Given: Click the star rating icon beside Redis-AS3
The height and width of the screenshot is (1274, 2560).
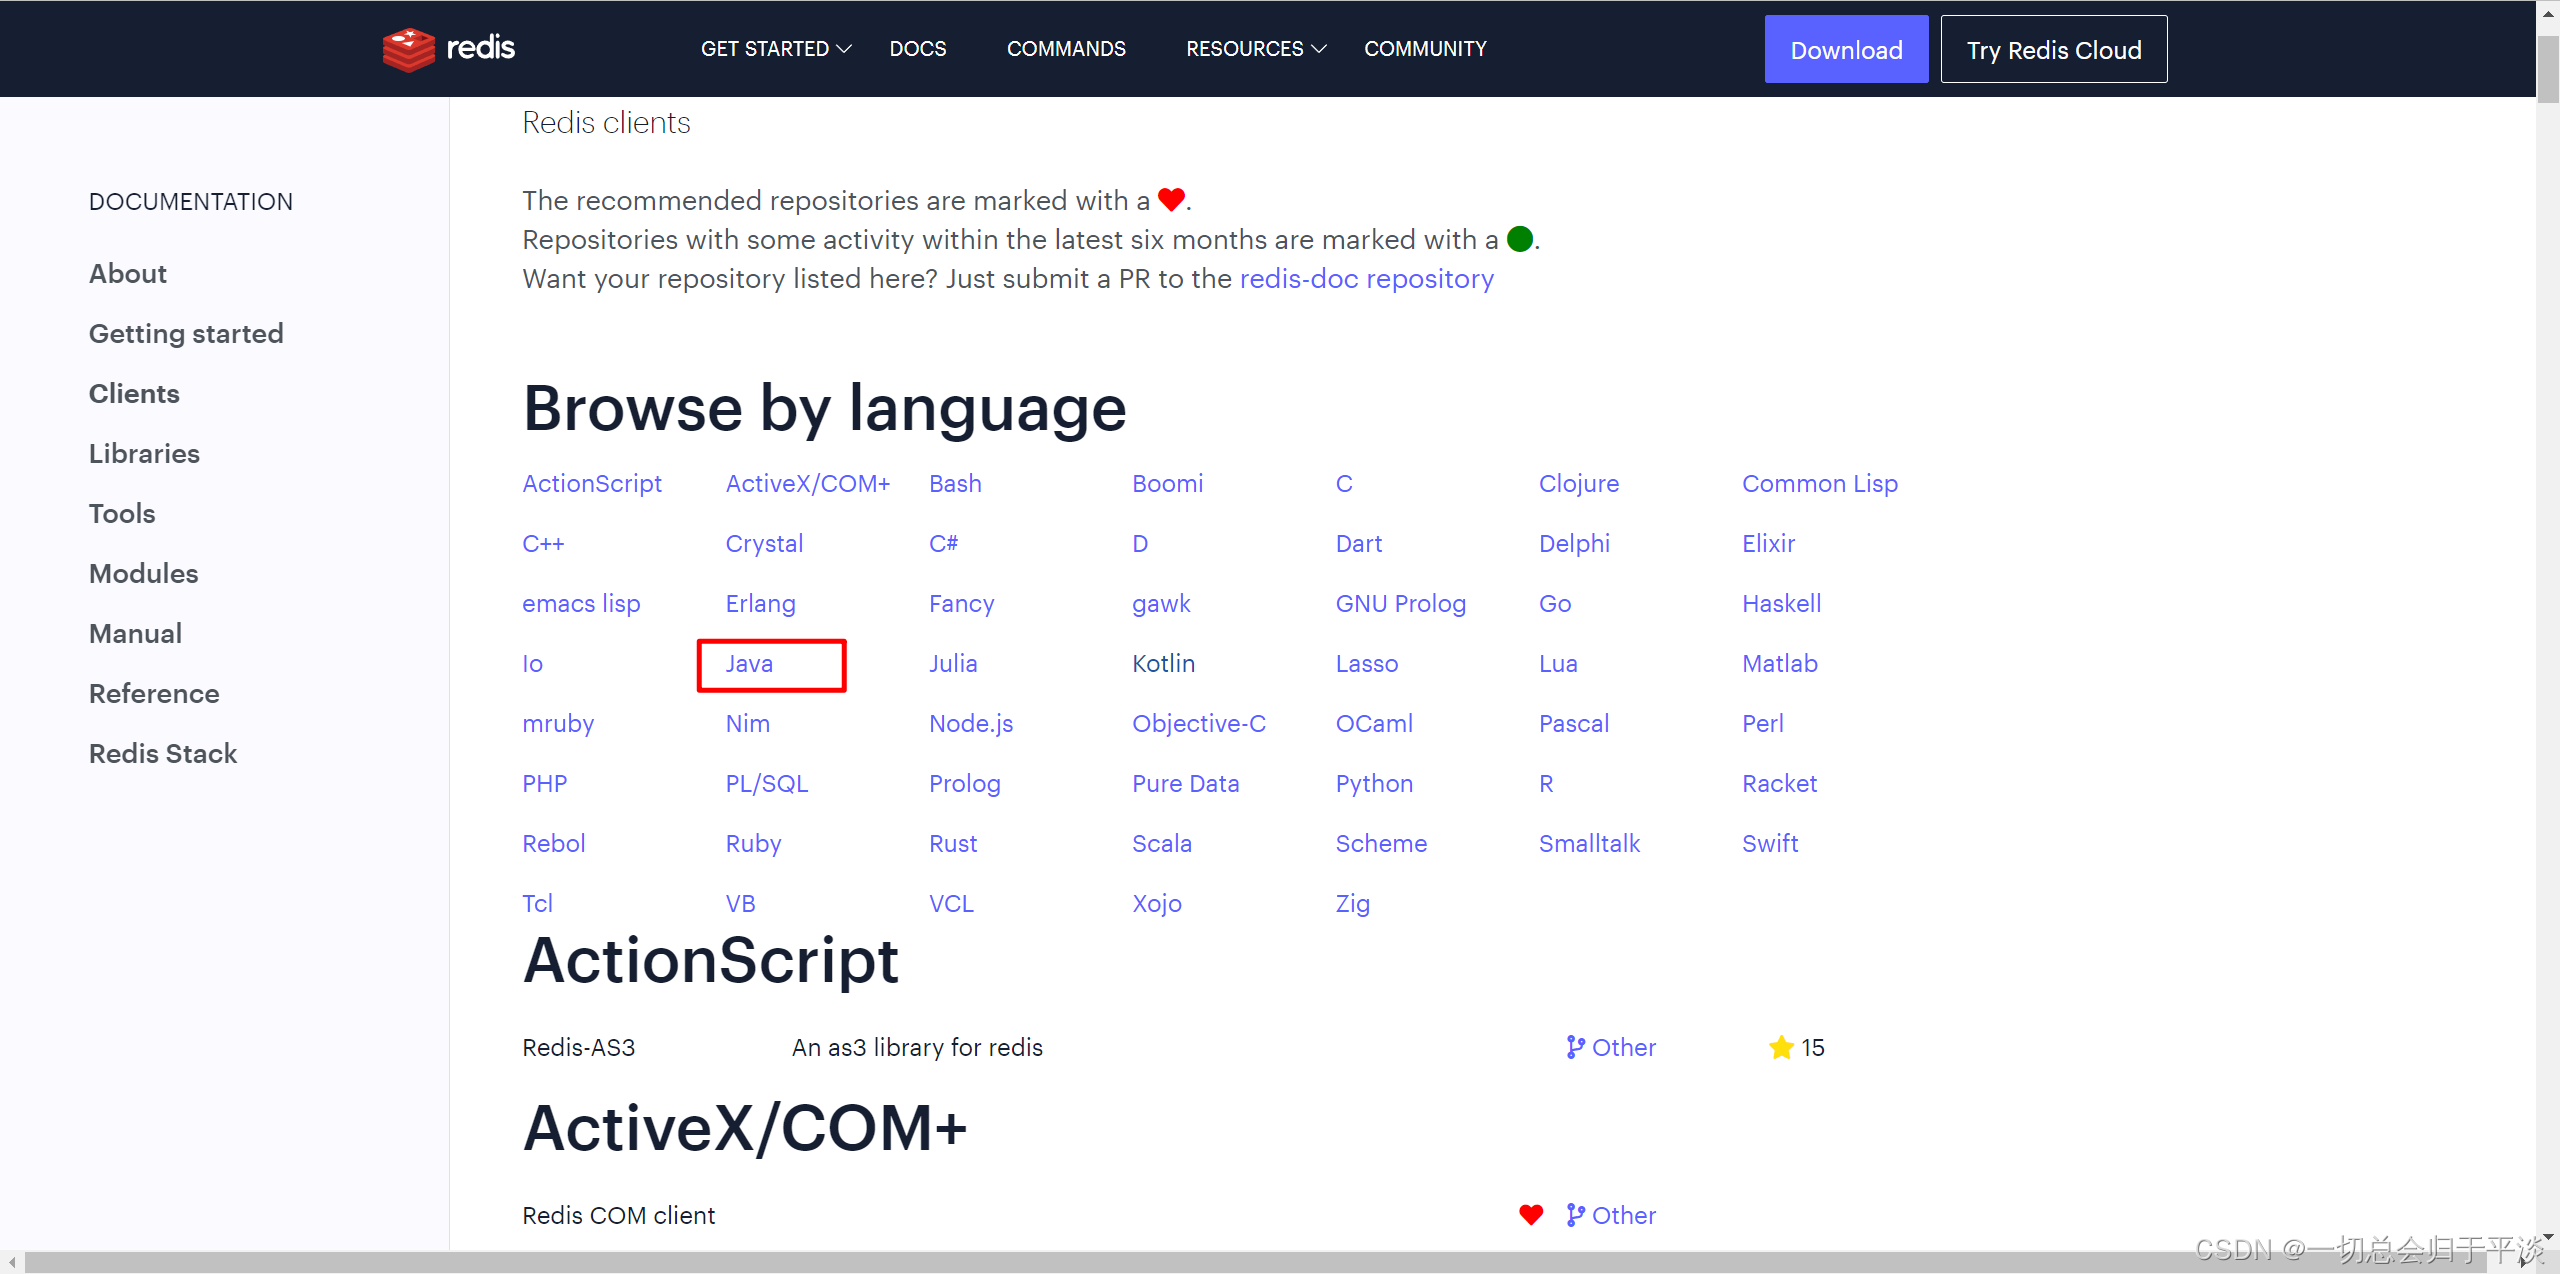Looking at the screenshot, I should coord(1780,1047).
